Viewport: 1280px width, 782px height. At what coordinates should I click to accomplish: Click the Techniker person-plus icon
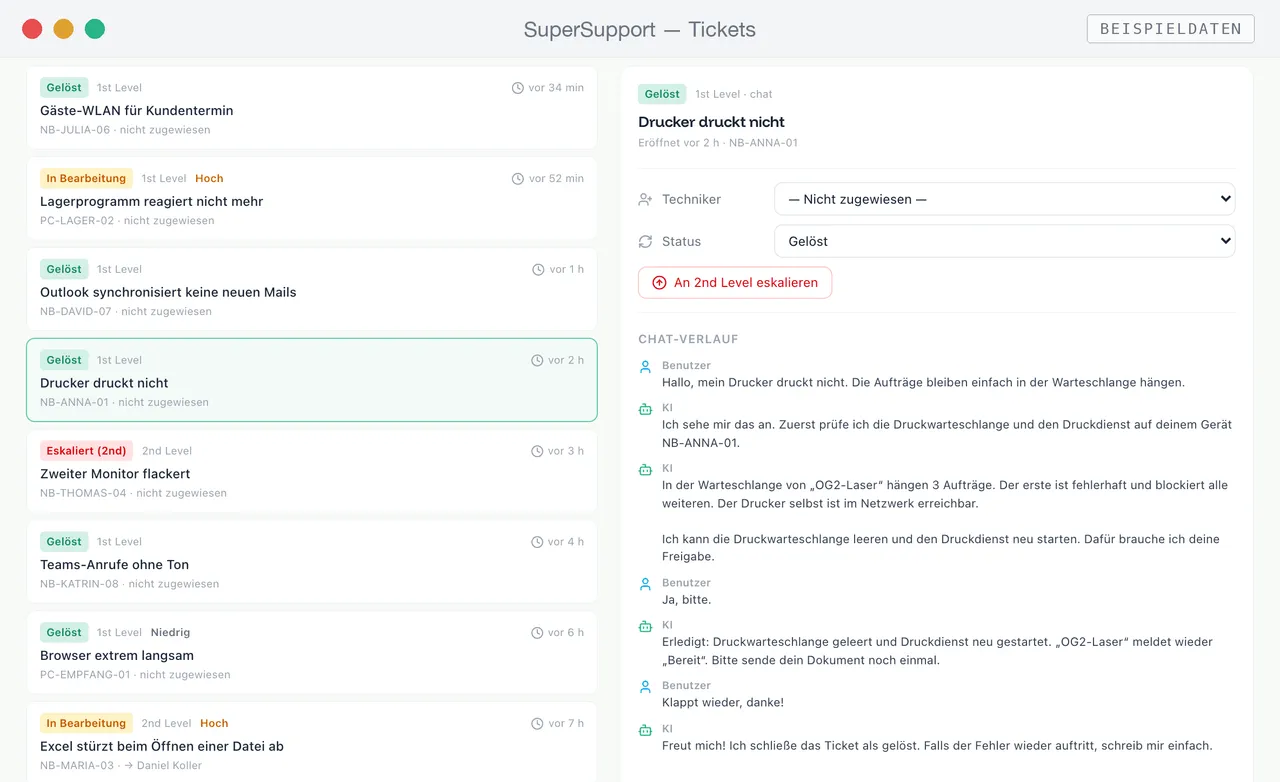pyautogui.click(x=645, y=200)
